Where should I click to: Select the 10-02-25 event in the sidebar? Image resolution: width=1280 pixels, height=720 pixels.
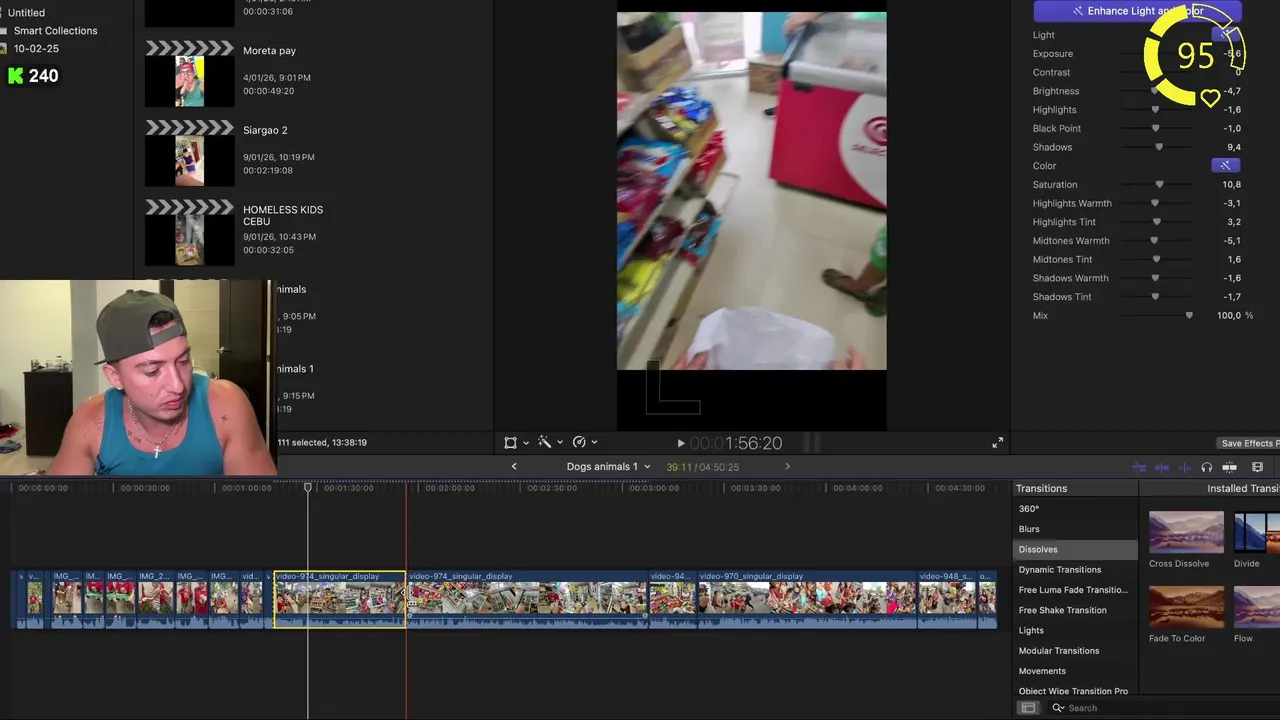(x=36, y=49)
